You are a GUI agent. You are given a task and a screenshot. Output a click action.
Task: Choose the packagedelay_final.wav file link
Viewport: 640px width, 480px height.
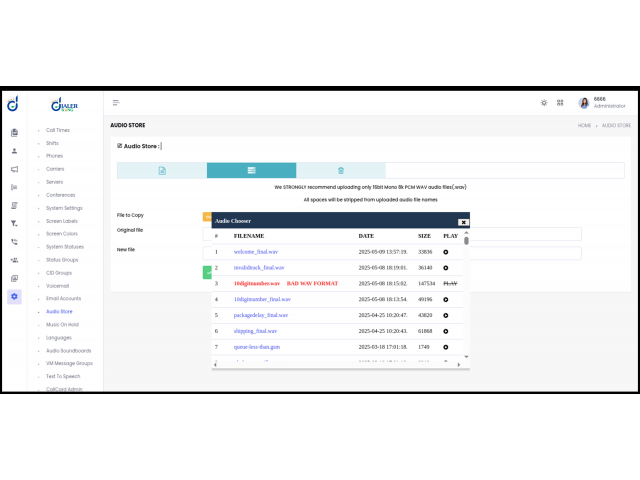pyautogui.click(x=260, y=315)
